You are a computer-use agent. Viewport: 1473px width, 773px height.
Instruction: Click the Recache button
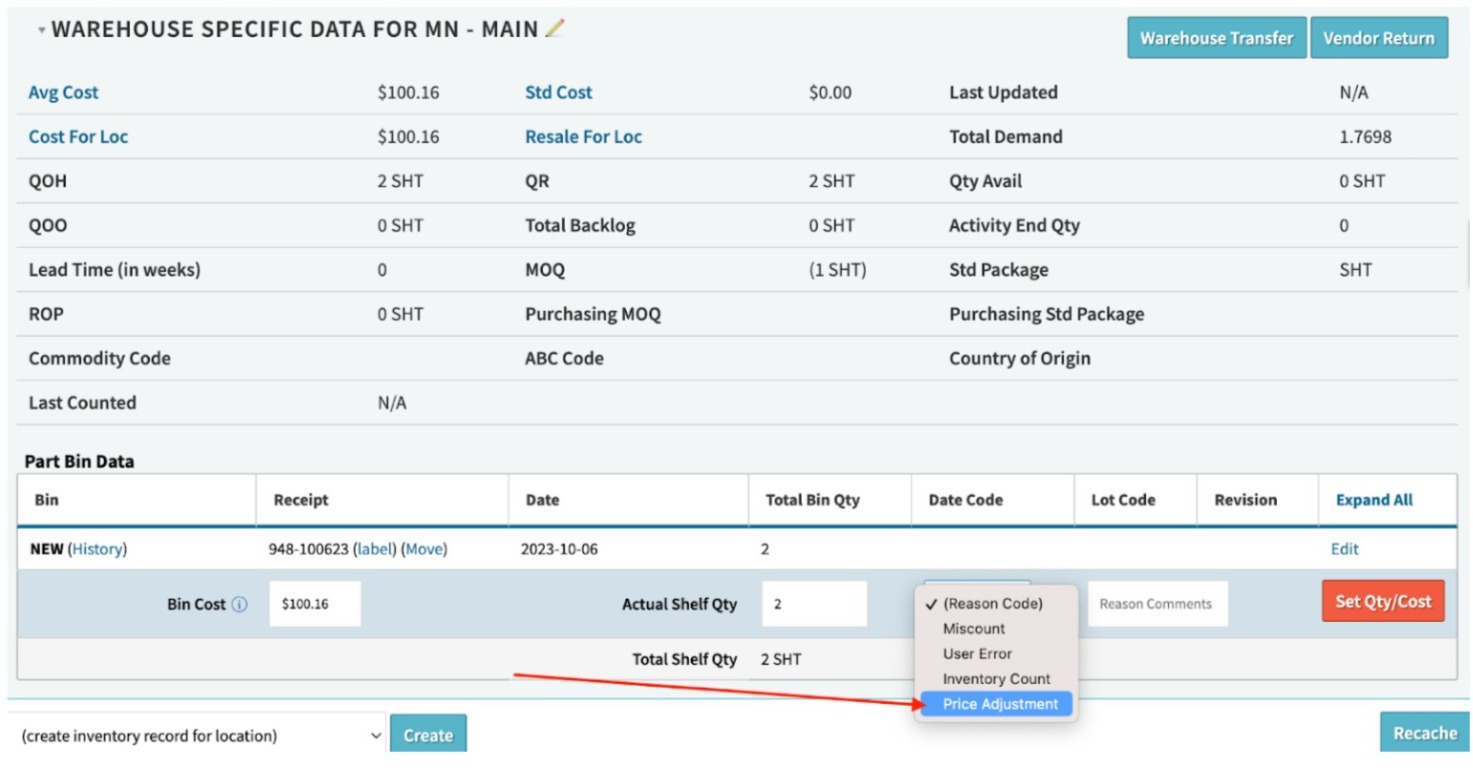1425,733
